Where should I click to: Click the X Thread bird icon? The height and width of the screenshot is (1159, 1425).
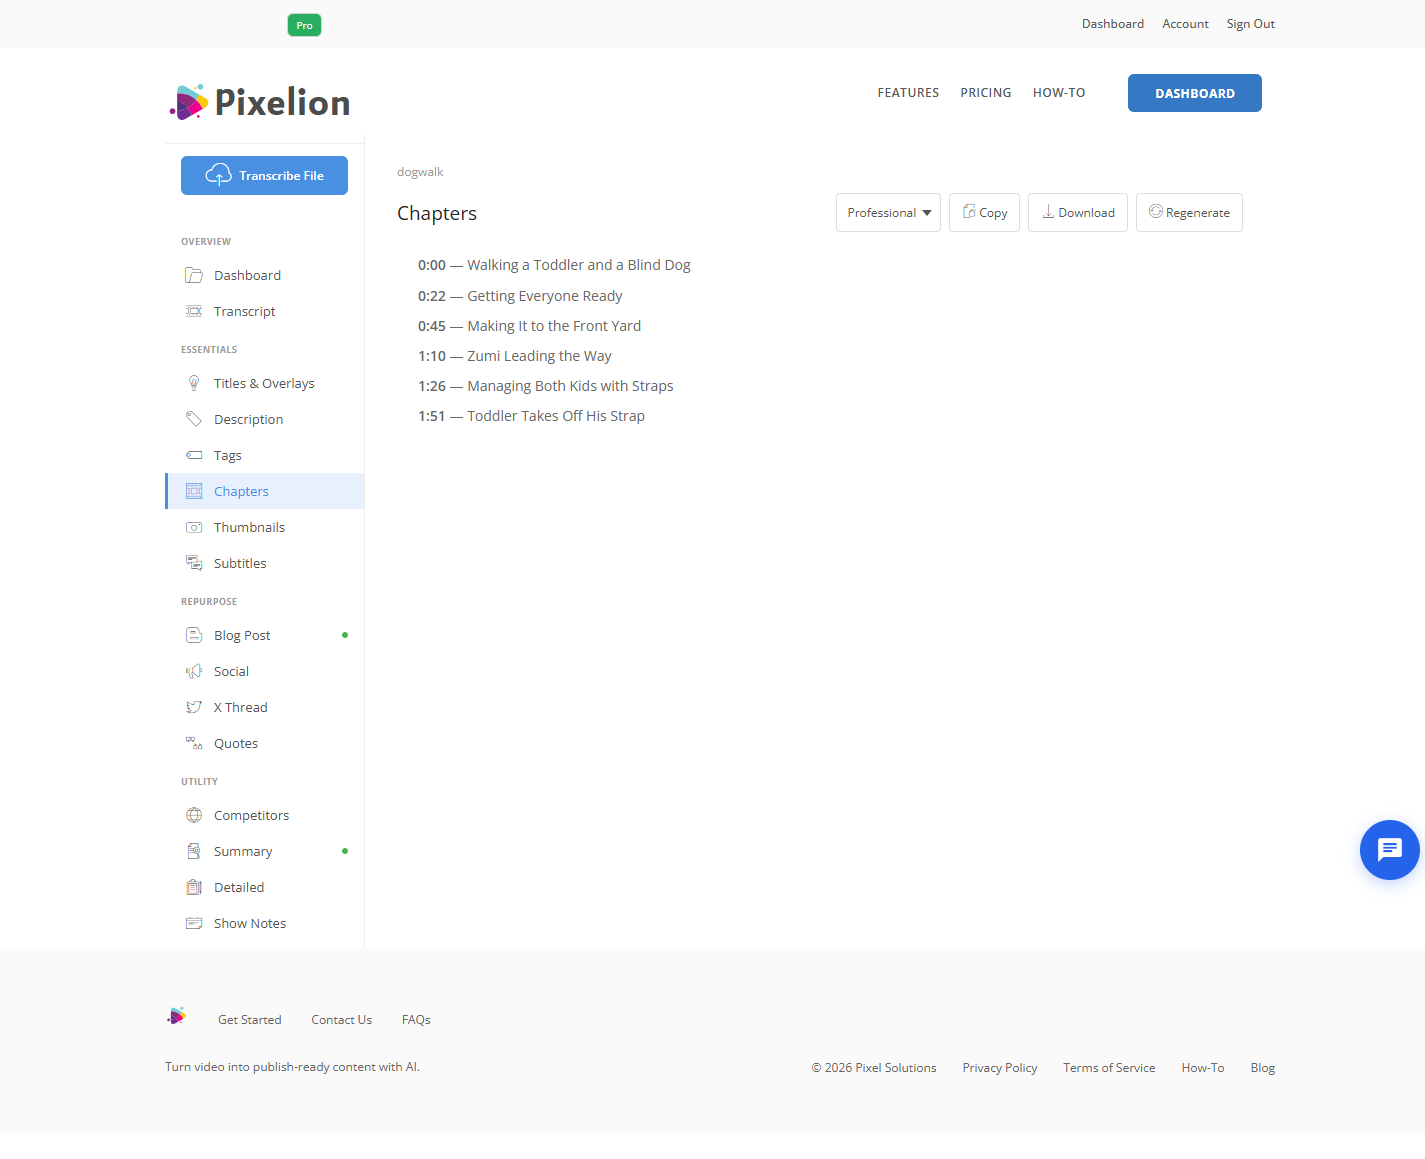pos(194,707)
